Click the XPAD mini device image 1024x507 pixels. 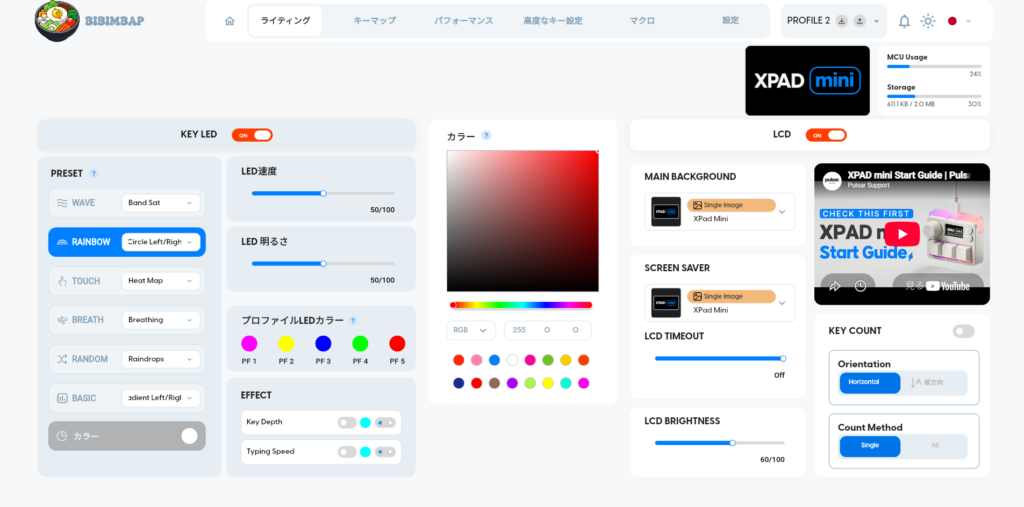point(807,80)
